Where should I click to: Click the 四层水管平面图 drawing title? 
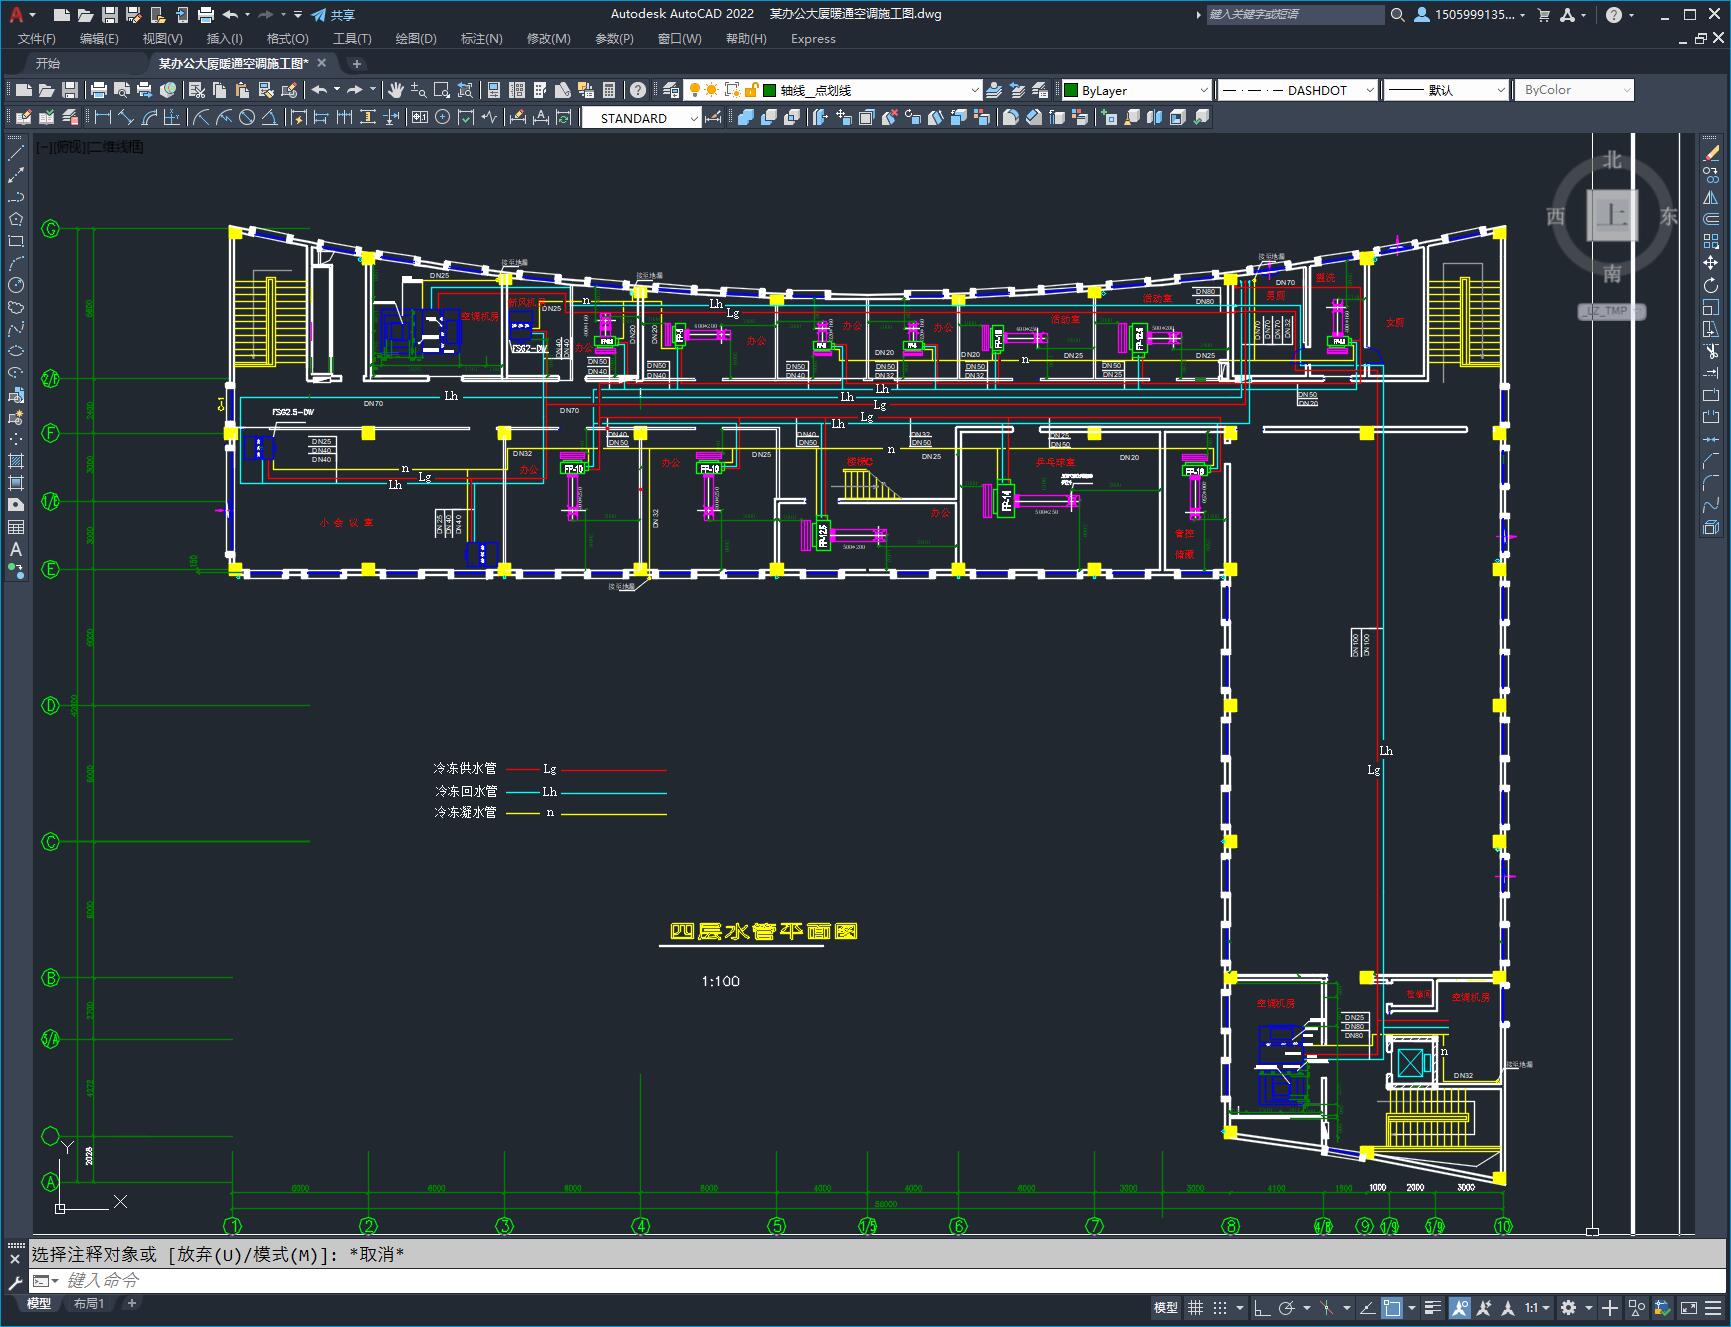click(763, 931)
